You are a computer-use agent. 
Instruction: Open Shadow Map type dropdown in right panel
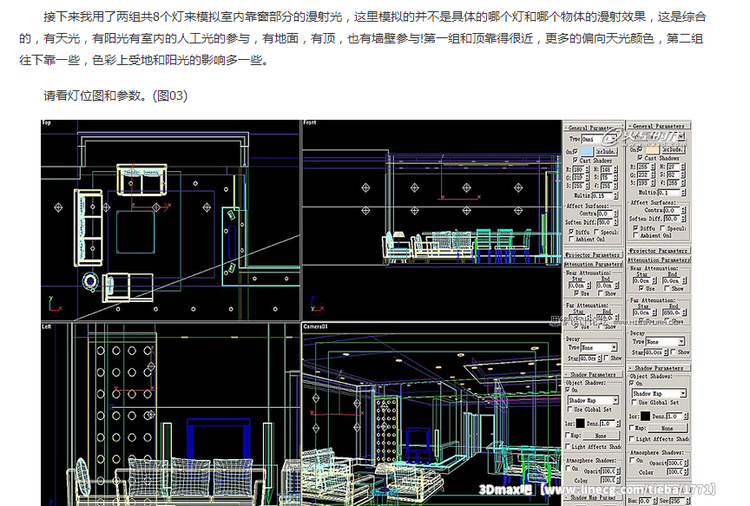[659, 393]
